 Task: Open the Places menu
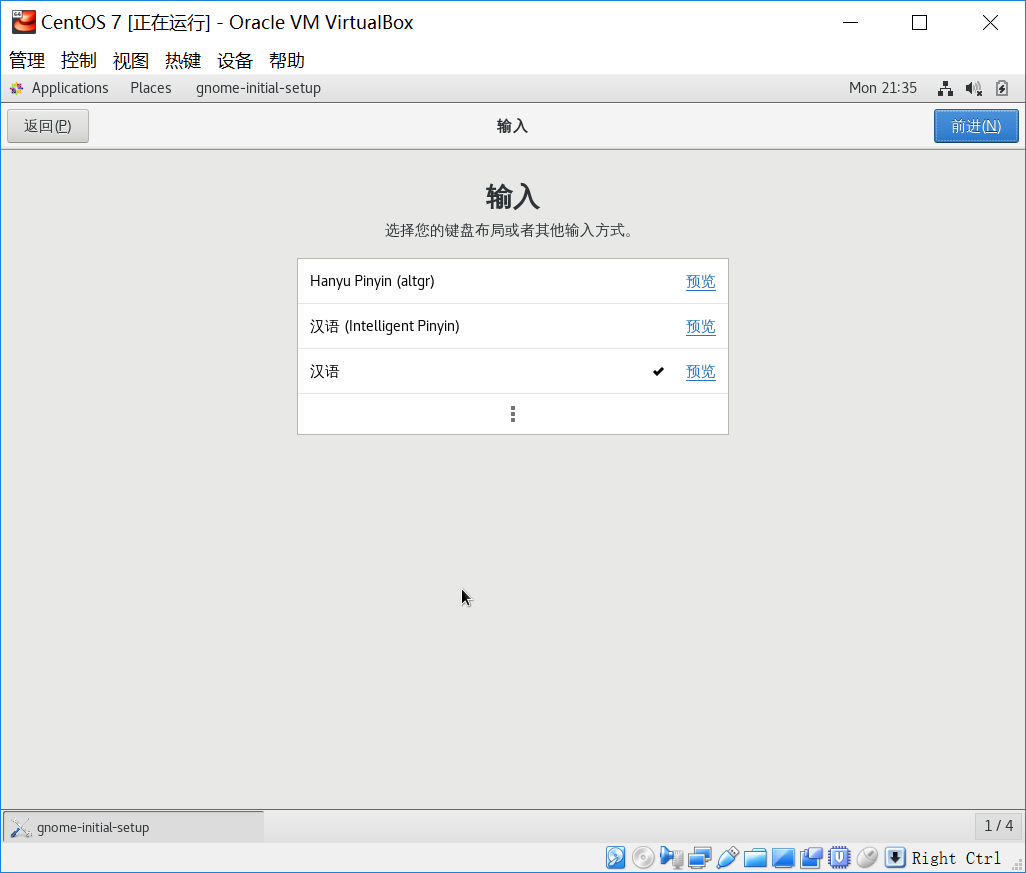click(150, 88)
